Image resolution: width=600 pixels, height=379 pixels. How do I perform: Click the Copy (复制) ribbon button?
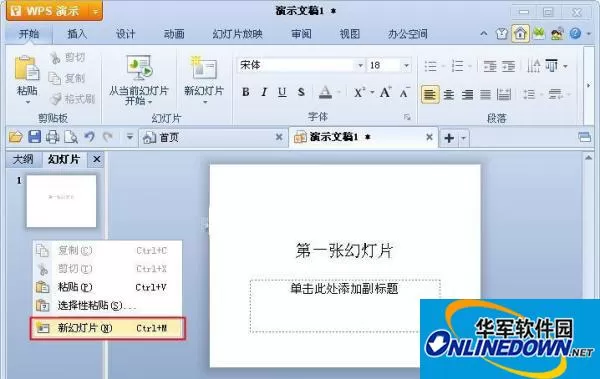[67, 78]
